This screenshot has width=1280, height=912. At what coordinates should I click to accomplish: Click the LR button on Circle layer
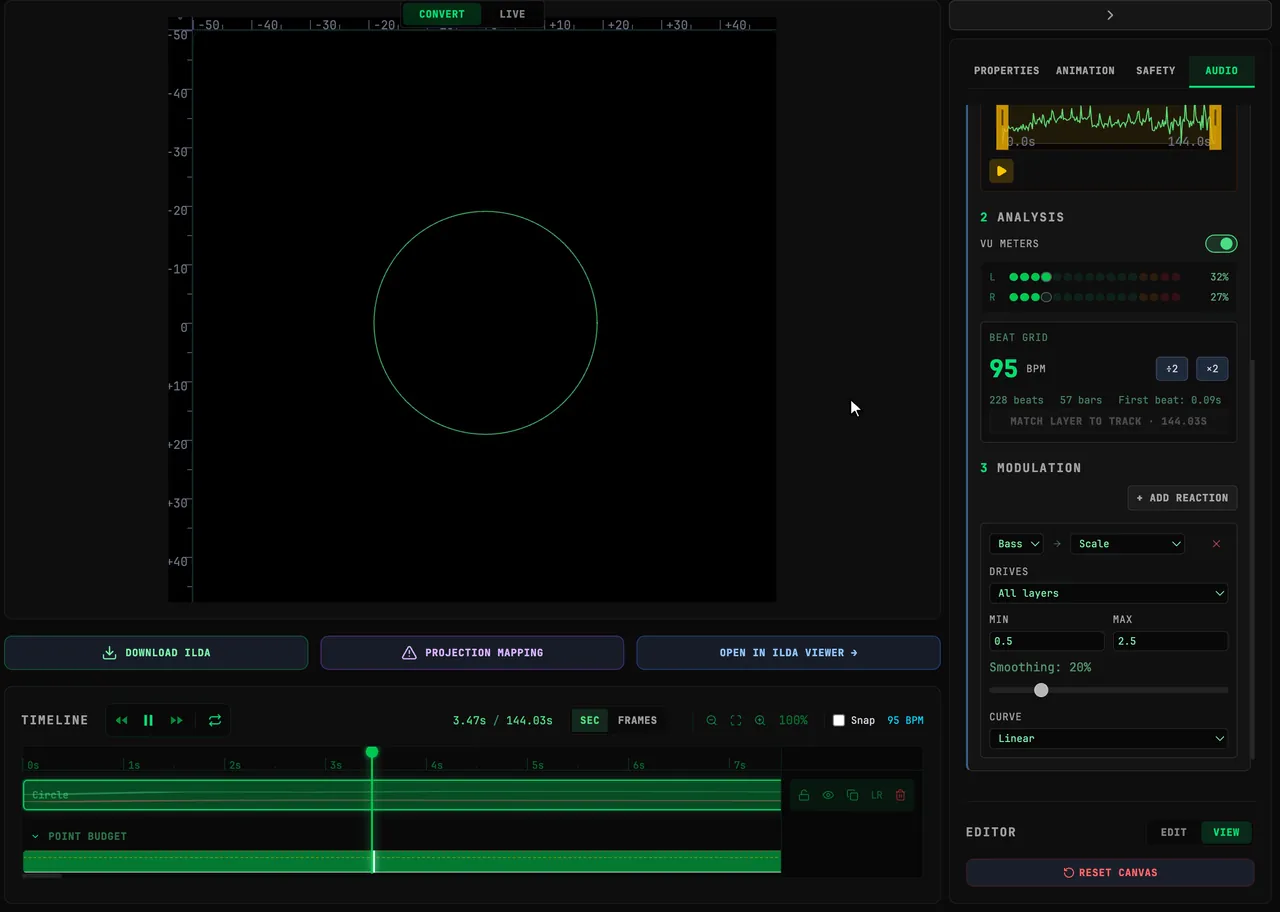(x=877, y=795)
